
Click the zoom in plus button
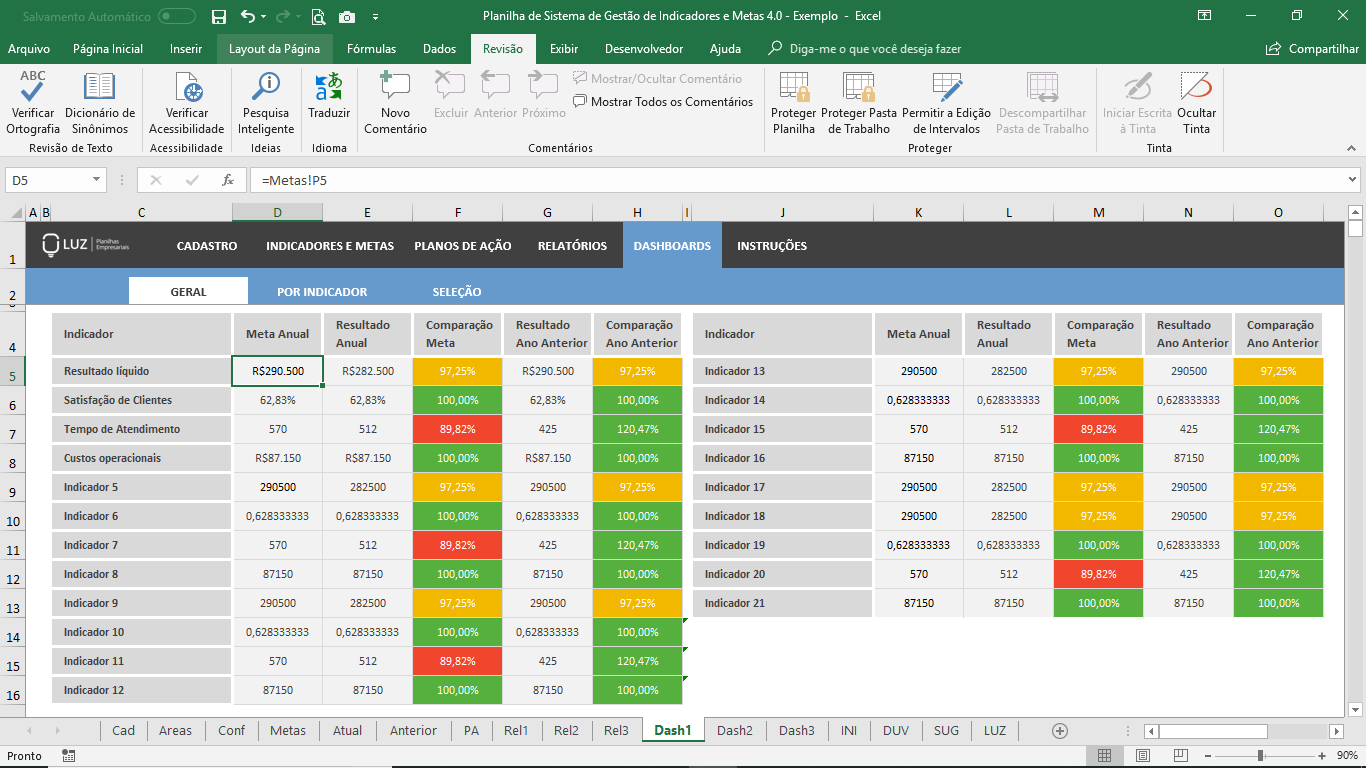tap(1323, 756)
